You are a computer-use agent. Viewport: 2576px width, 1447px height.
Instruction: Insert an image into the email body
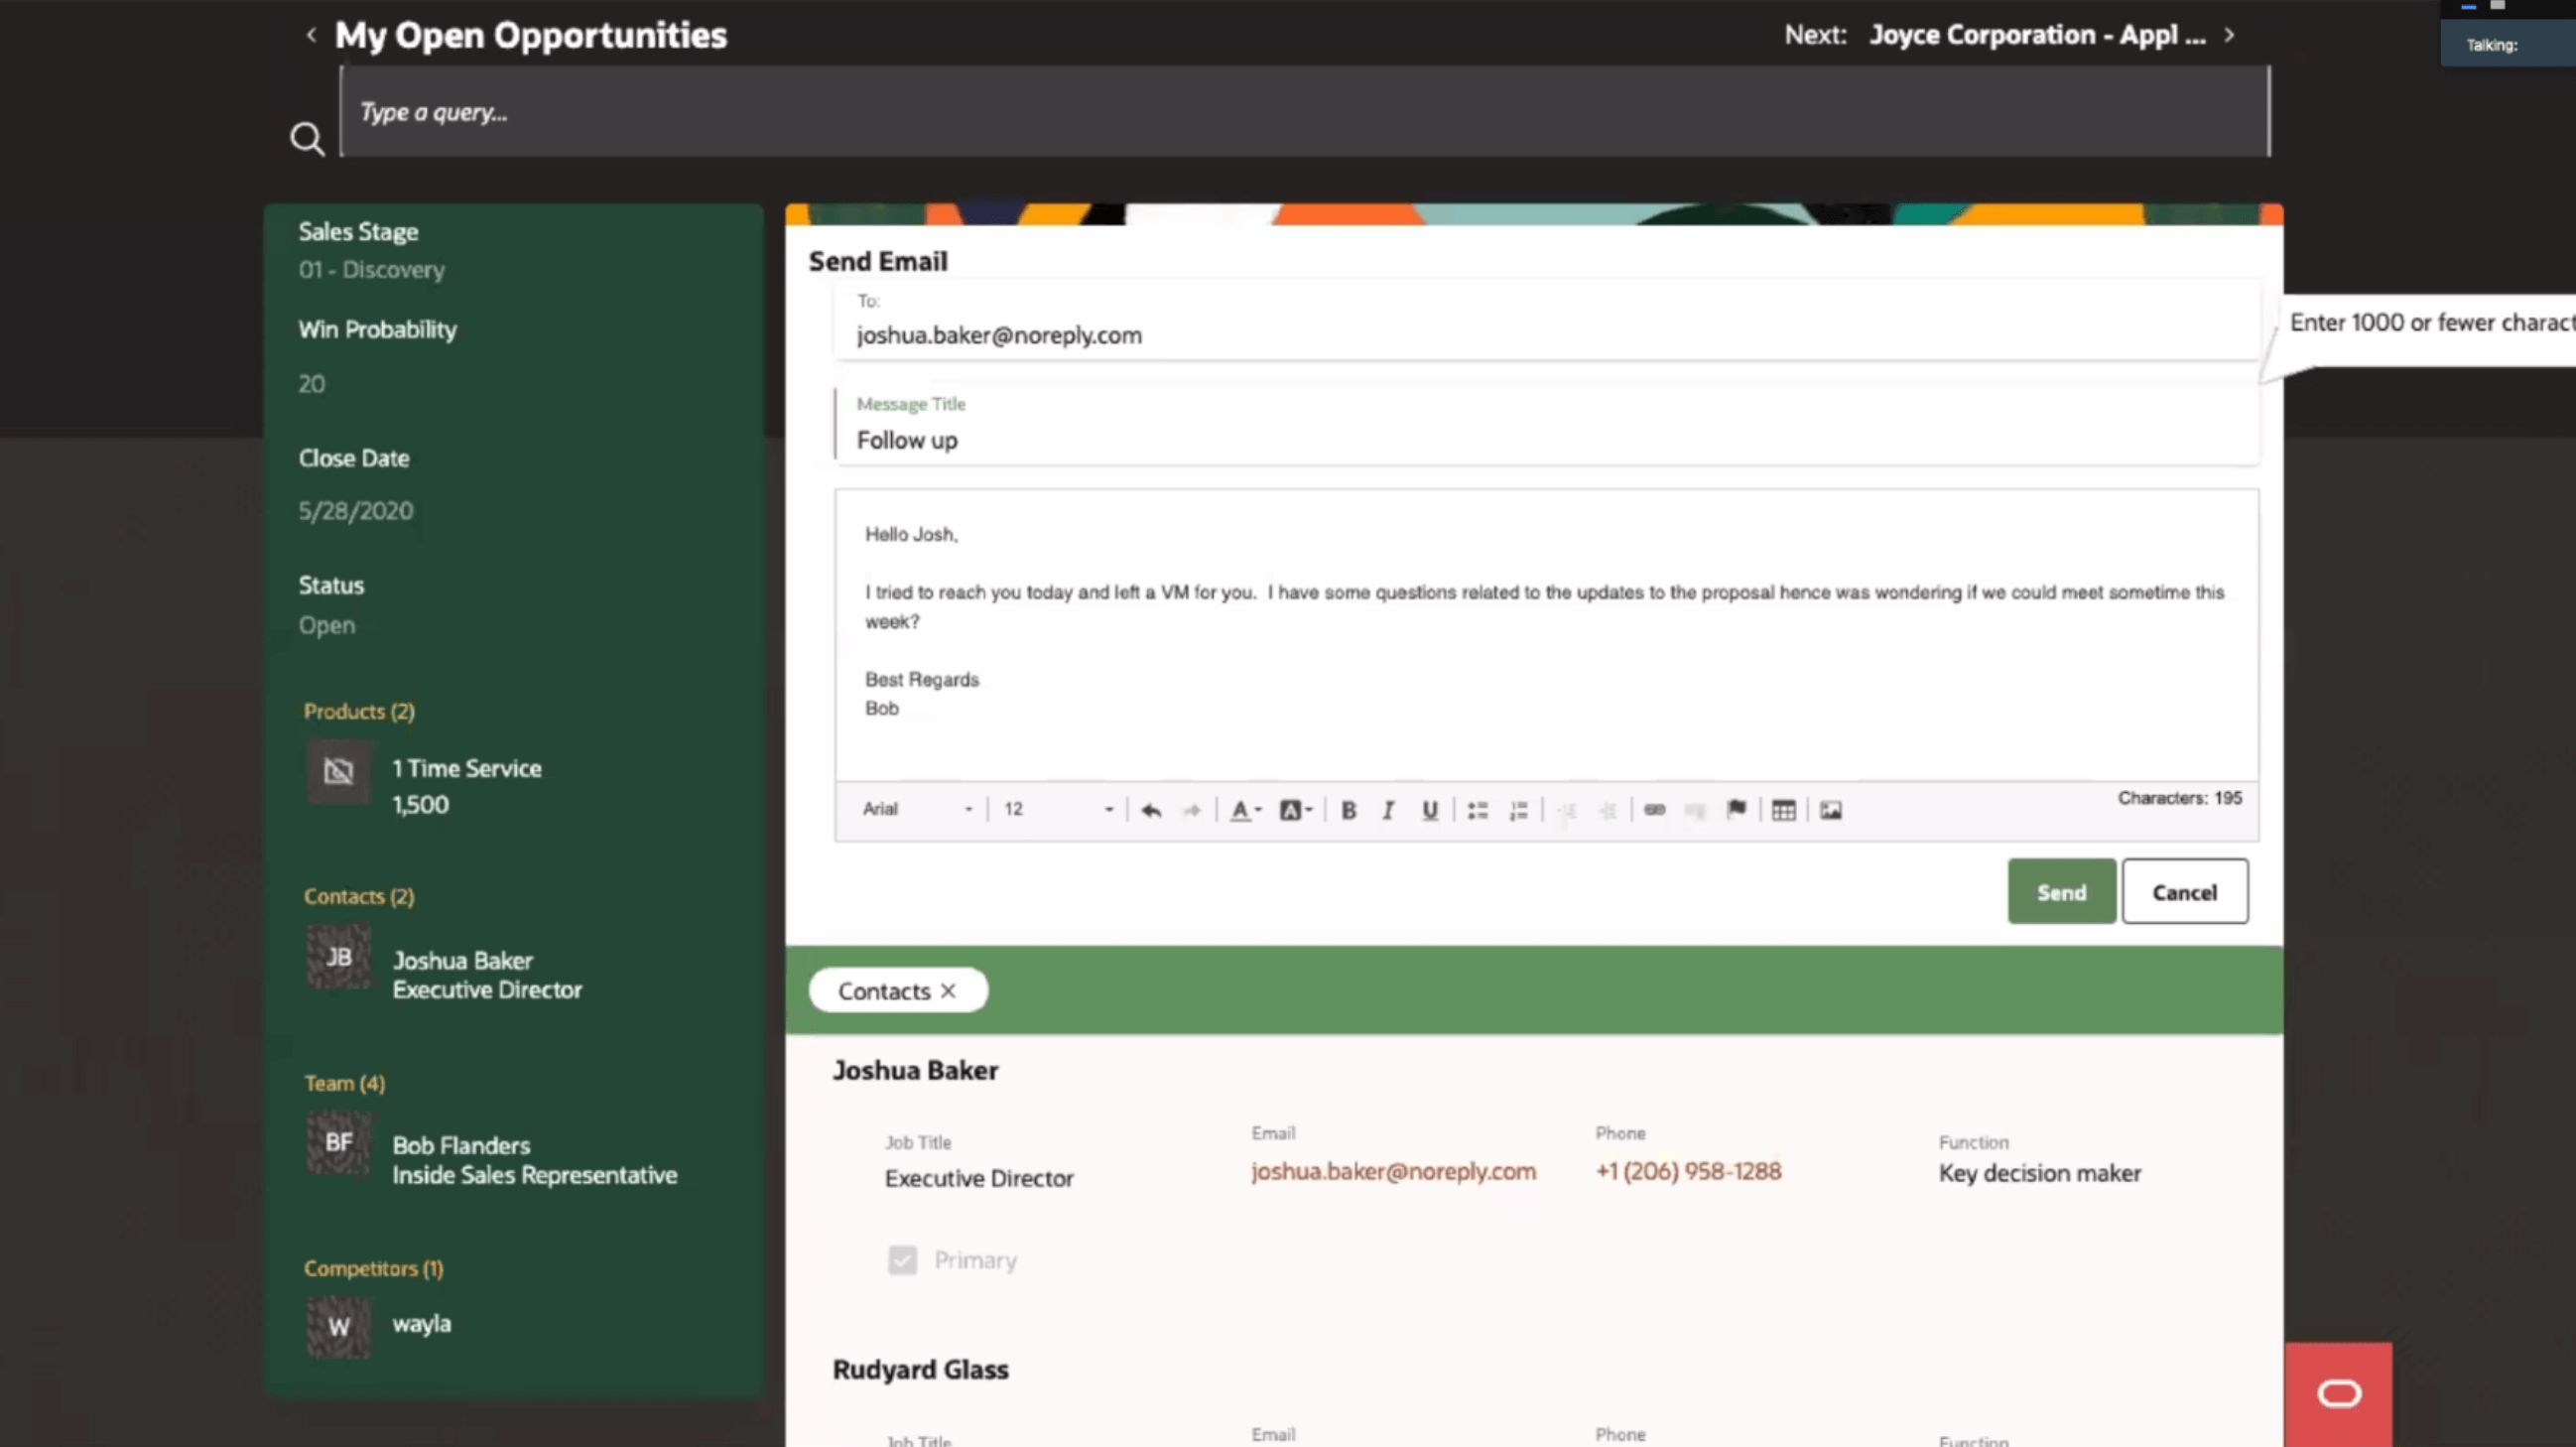pos(1830,810)
